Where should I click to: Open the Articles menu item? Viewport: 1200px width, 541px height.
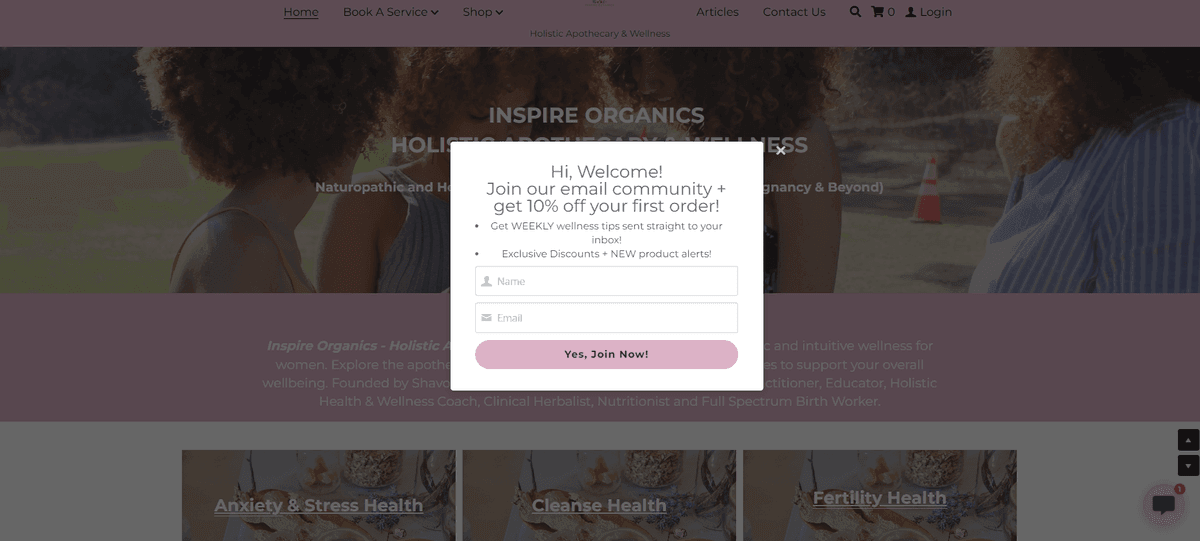pyautogui.click(x=718, y=12)
